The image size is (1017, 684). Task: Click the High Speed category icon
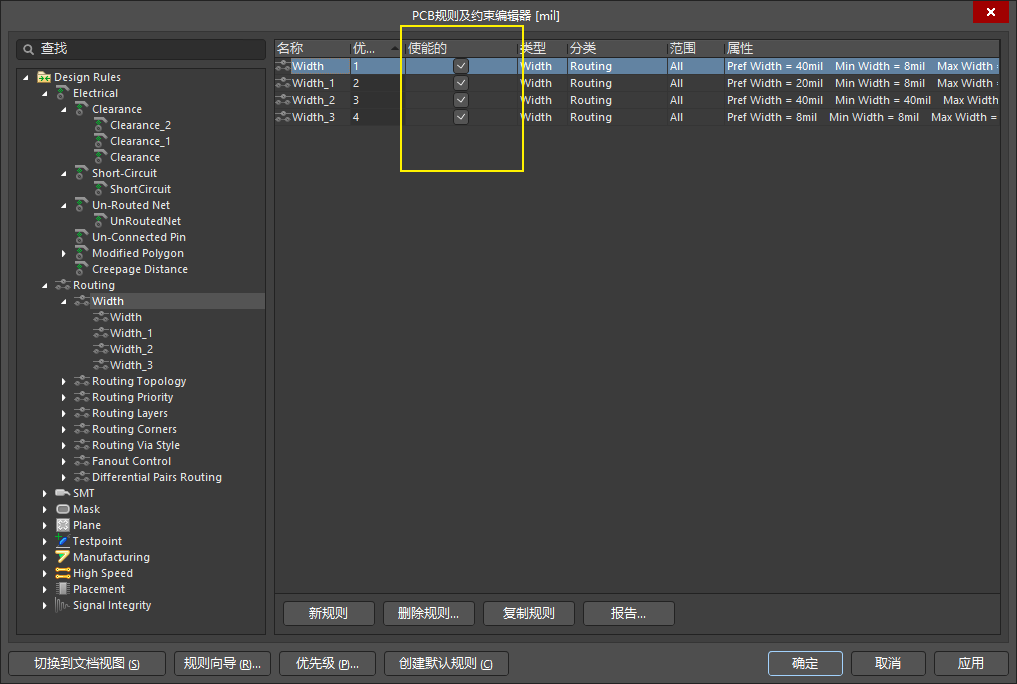63,573
